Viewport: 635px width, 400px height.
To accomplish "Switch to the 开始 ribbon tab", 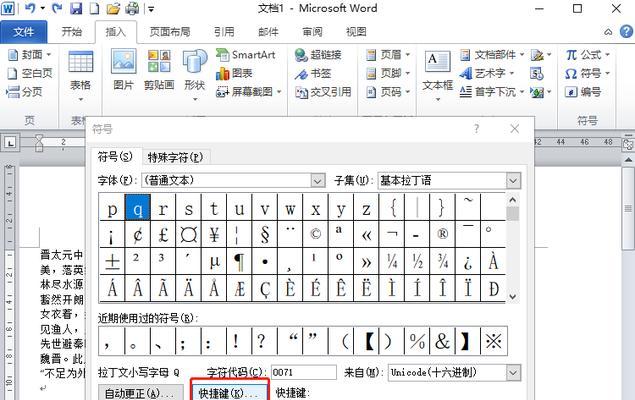I will click(72, 32).
